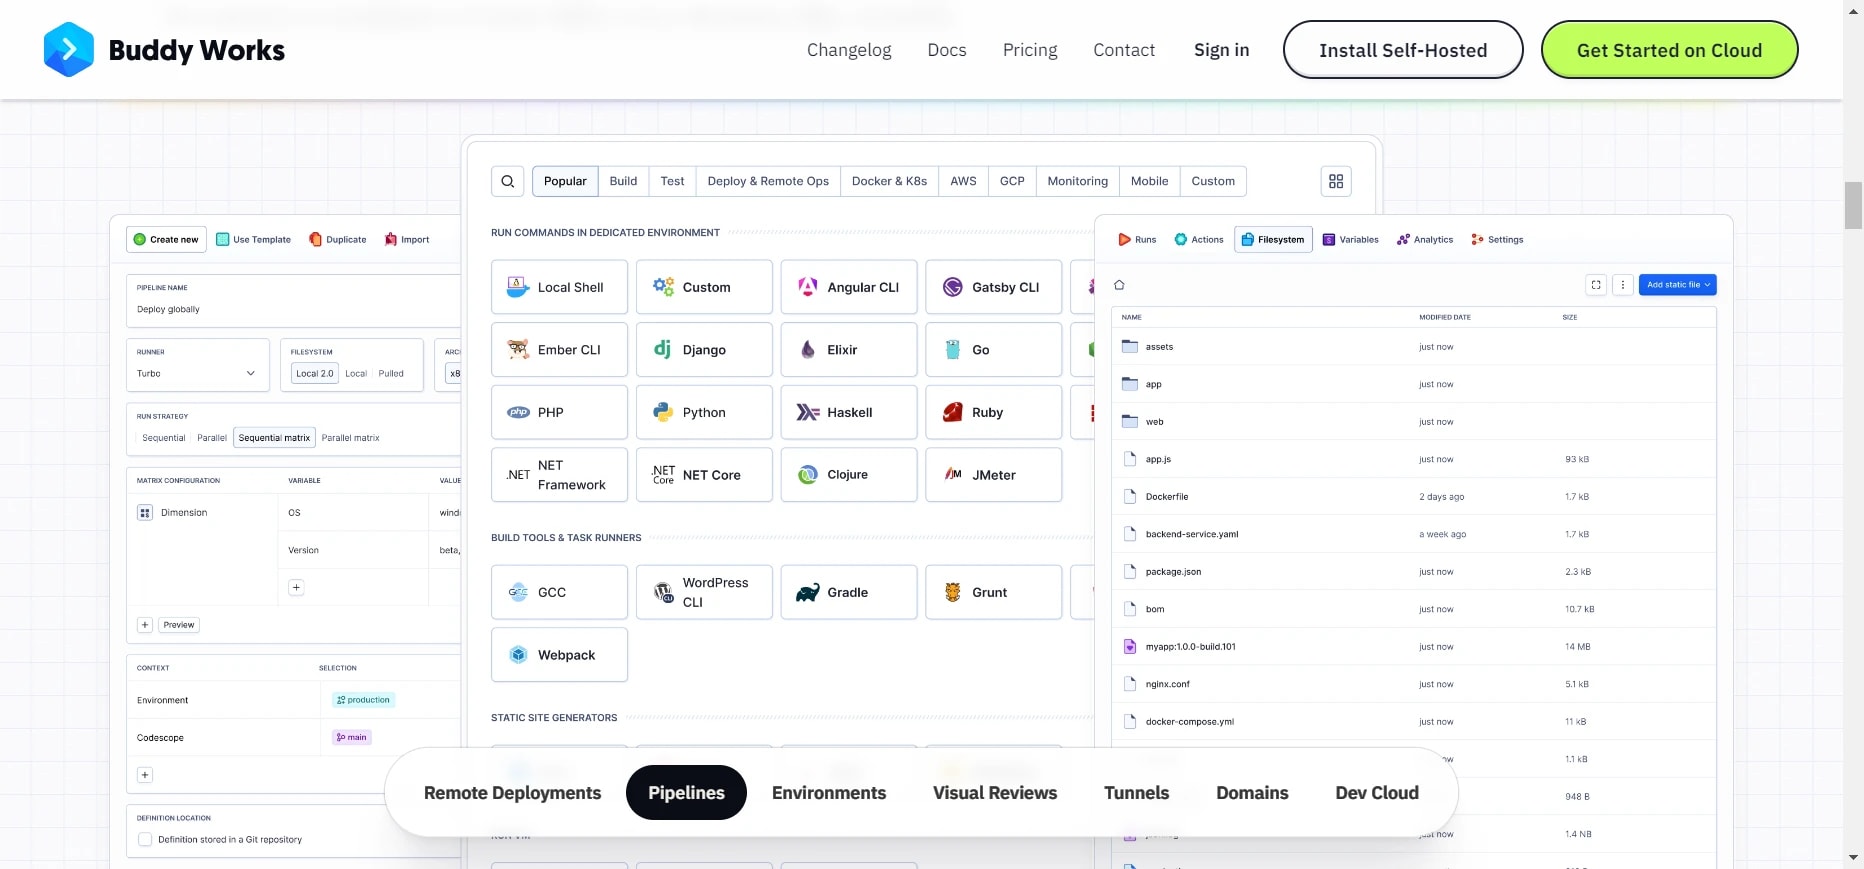
Task: Pick the JMeter action
Action: click(x=994, y=475)
